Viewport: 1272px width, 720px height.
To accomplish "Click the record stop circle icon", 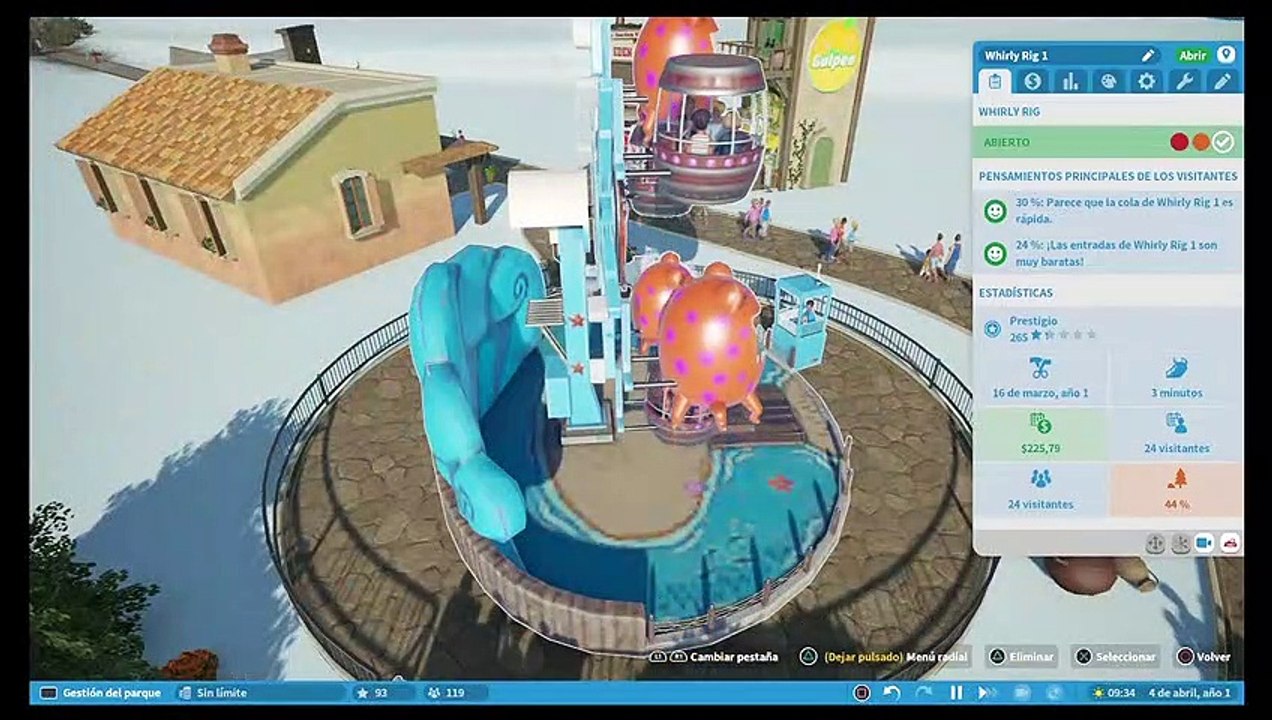I will pos(861,692).
